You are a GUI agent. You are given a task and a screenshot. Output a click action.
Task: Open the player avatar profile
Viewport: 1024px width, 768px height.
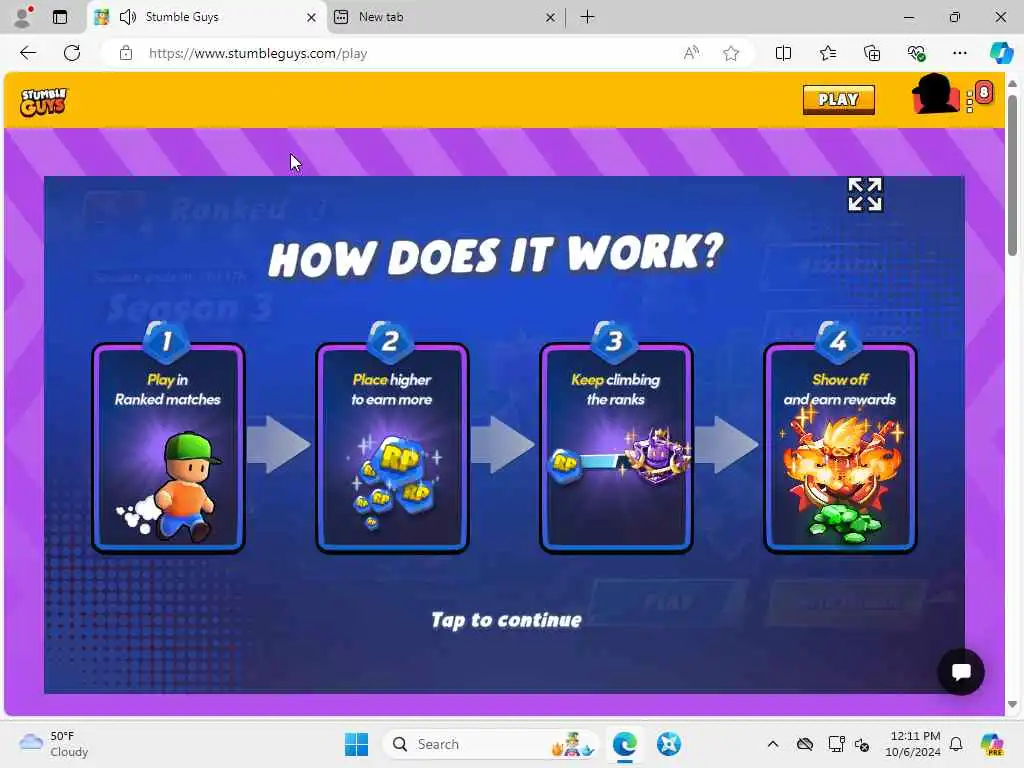(x=935, y=95)
